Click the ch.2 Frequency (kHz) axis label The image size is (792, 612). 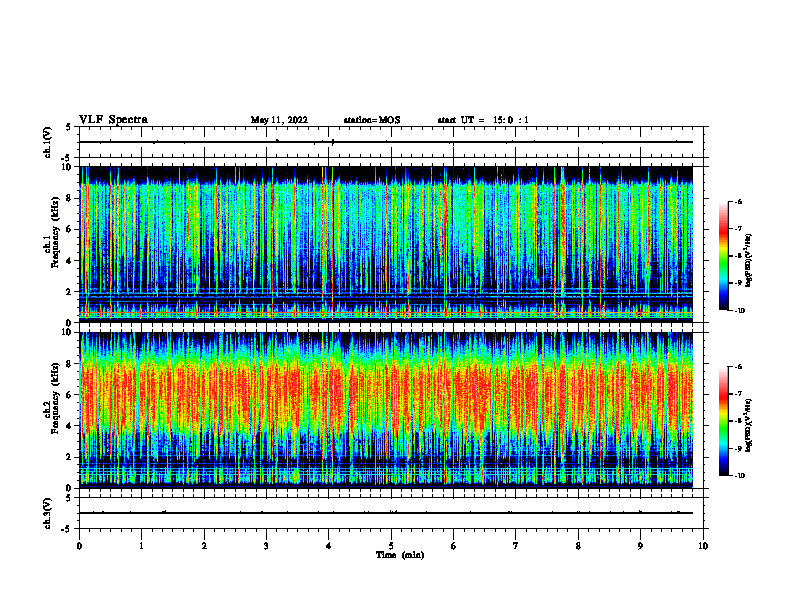[52, 398]
